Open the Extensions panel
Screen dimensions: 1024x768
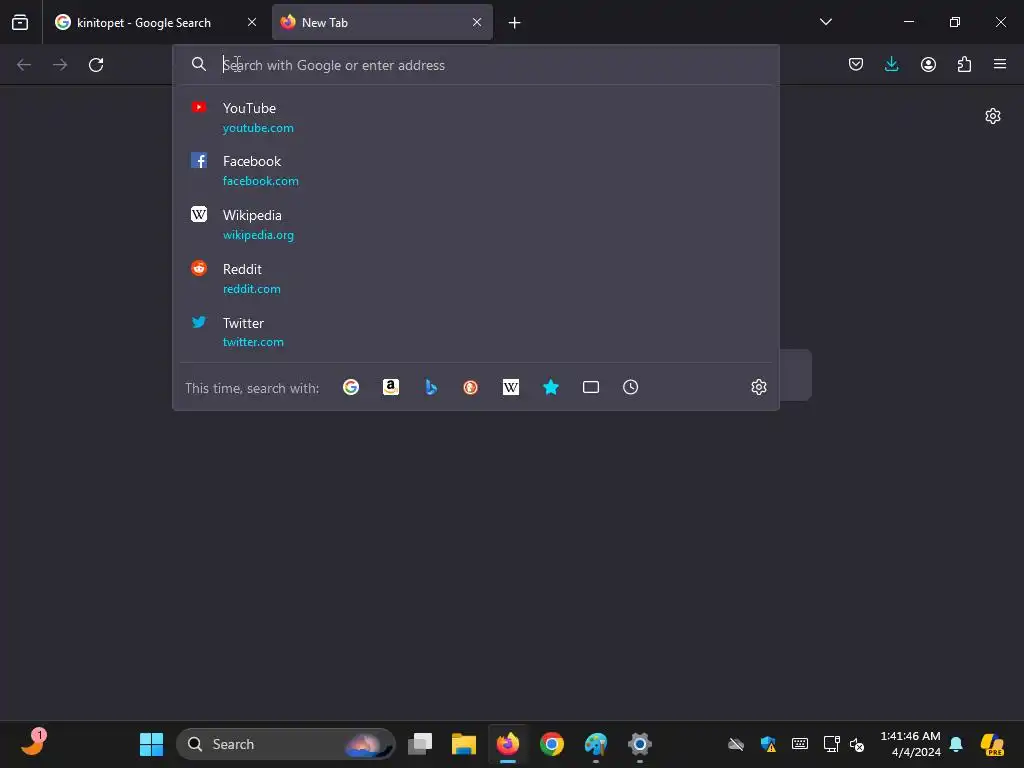tap(964, 64)
